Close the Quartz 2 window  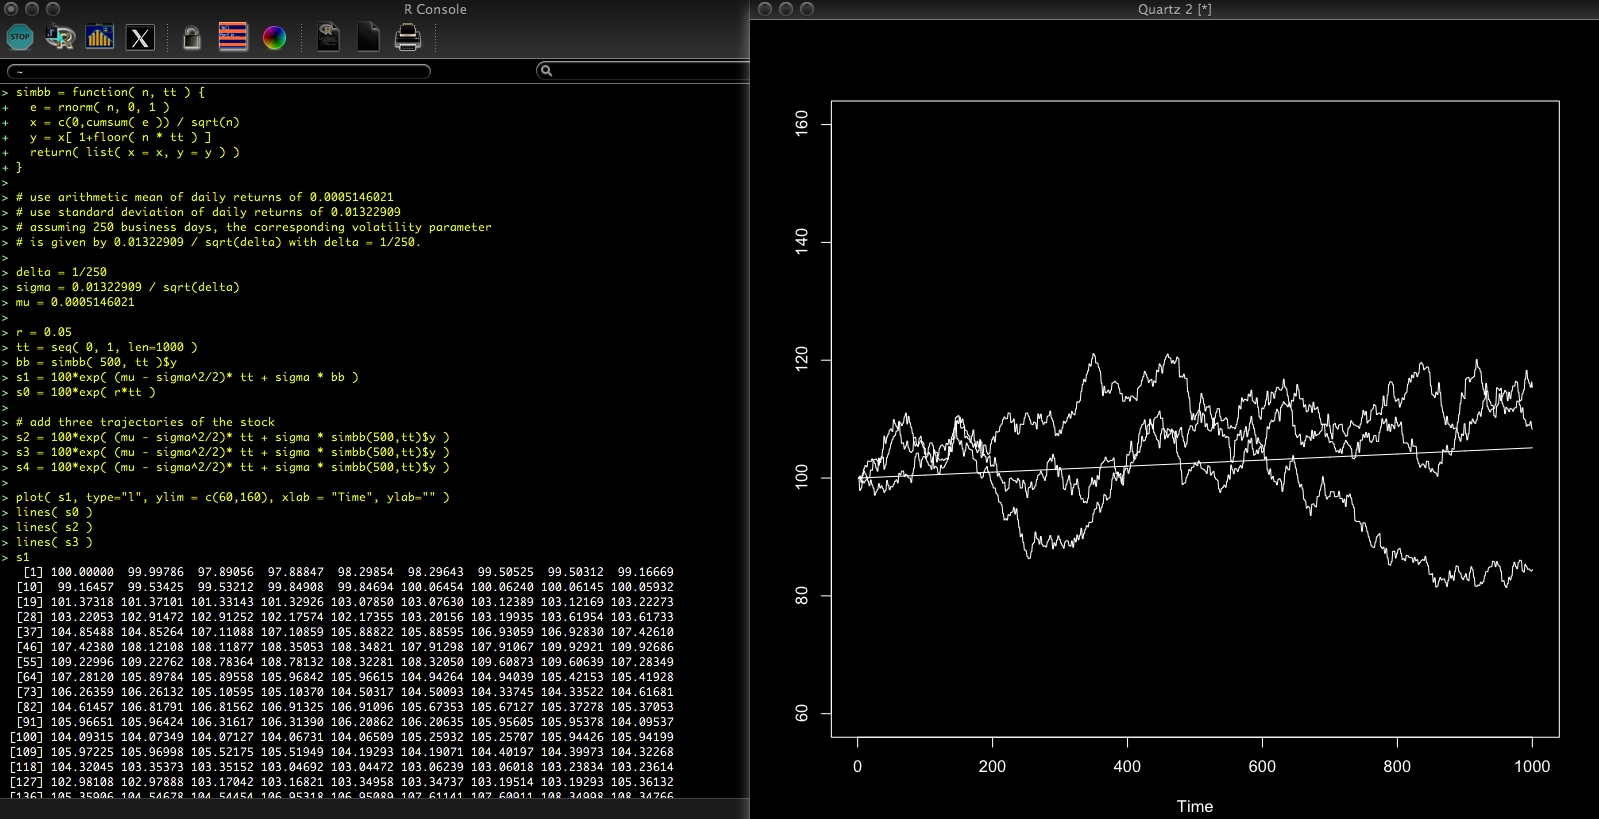(765, 9)
